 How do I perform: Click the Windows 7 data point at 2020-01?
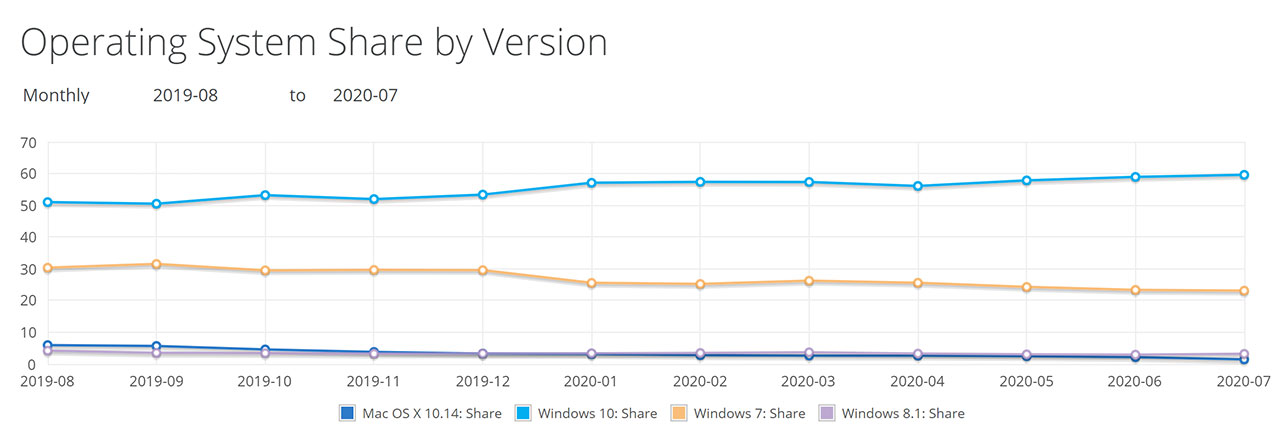point(591,283)
